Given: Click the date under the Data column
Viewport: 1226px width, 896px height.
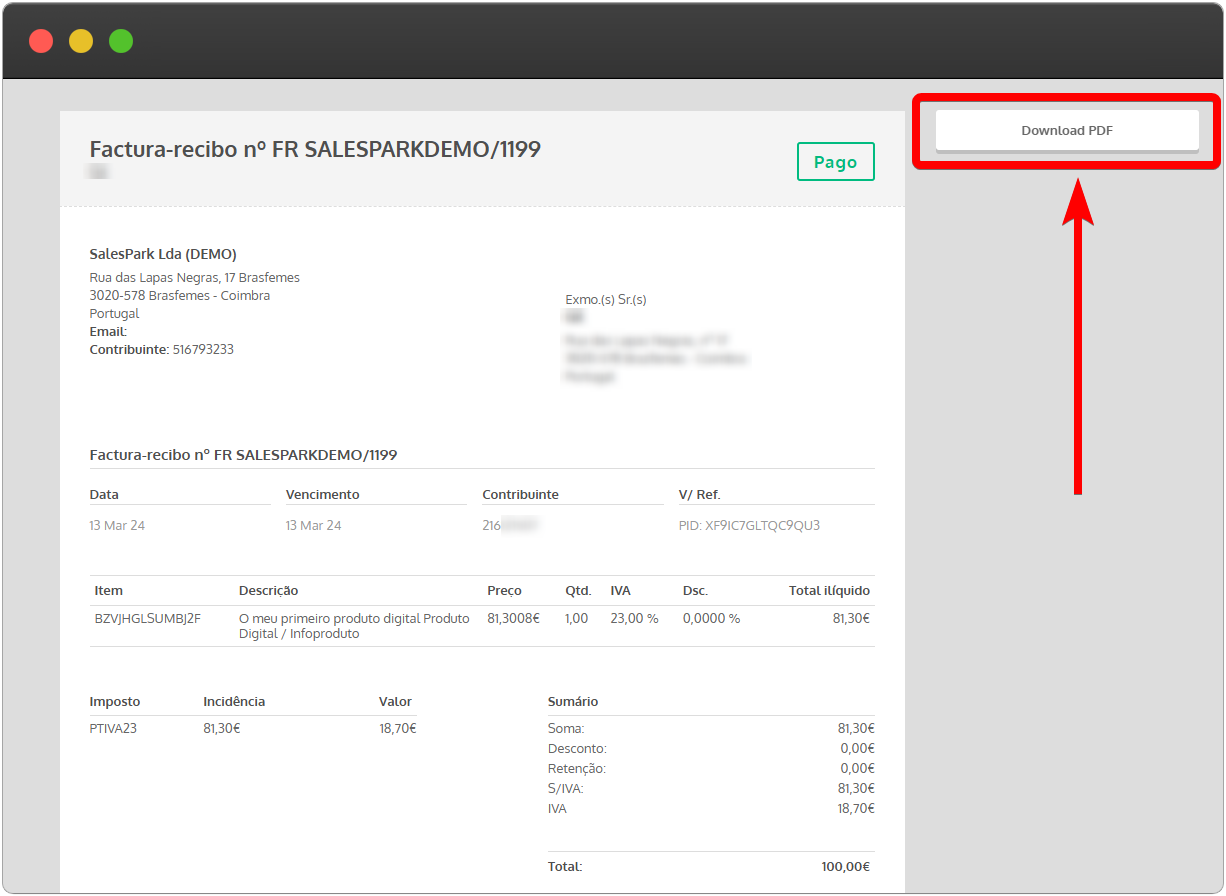Looking at the screenshot, I should (117, 525).
